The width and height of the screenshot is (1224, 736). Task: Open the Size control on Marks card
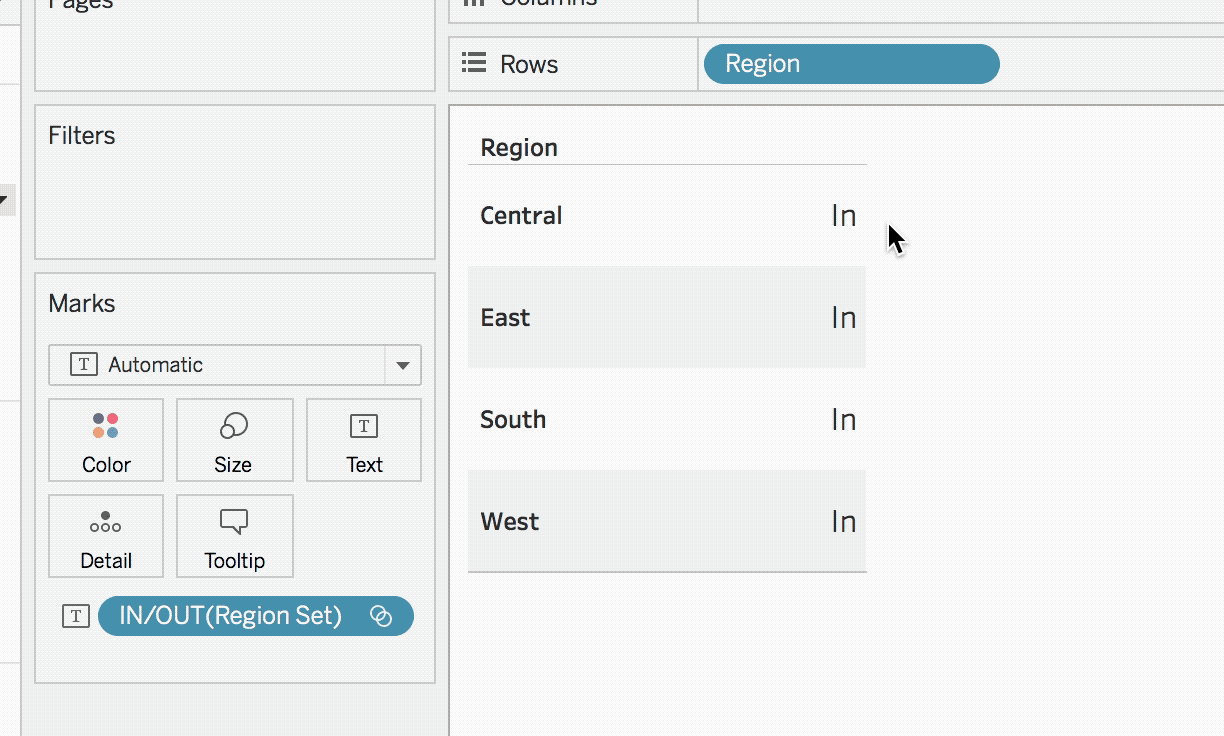click(234, 440)
